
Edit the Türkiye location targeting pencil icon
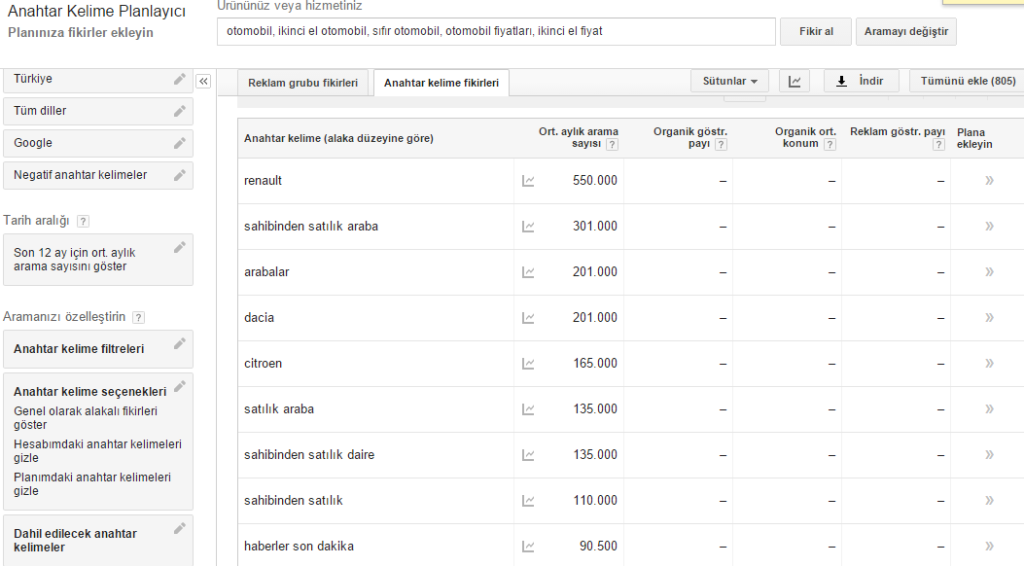(180, 79)
